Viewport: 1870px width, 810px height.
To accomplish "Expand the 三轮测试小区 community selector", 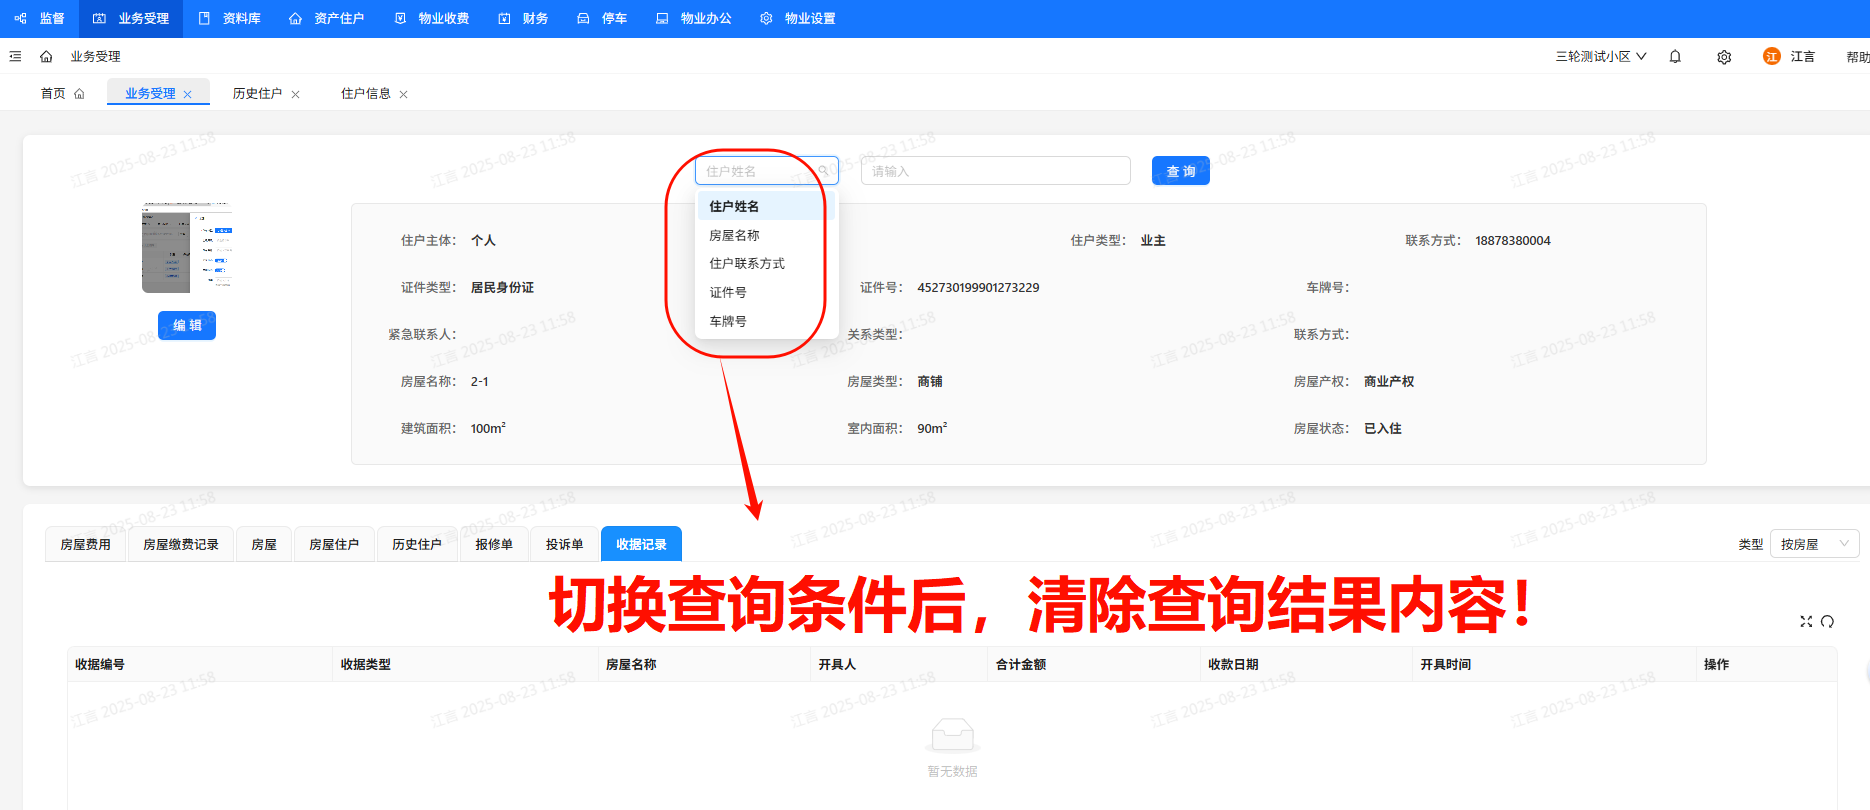I will (1600, 57).
